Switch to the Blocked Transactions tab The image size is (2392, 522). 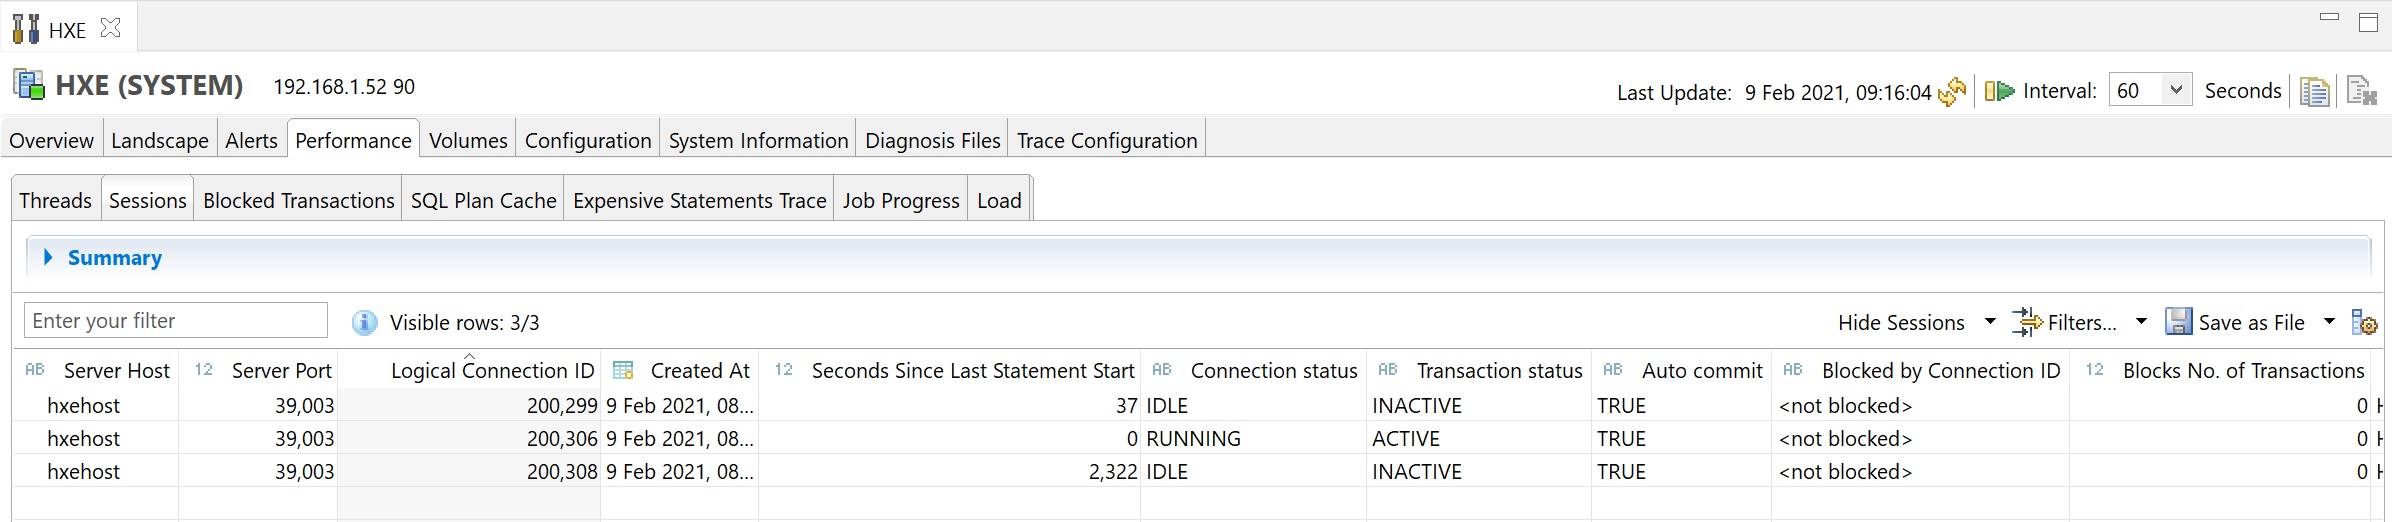click(298, 201)
